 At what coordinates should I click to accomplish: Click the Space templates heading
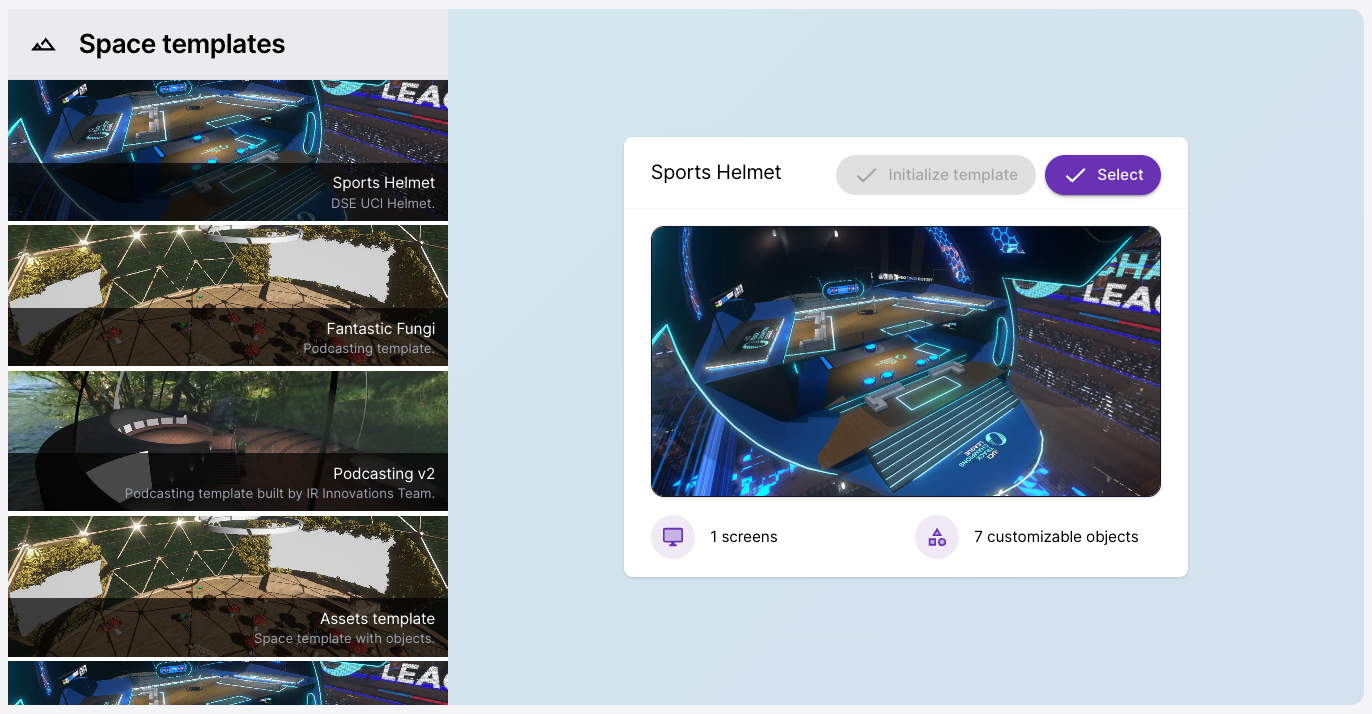click(x=182, y=44)
